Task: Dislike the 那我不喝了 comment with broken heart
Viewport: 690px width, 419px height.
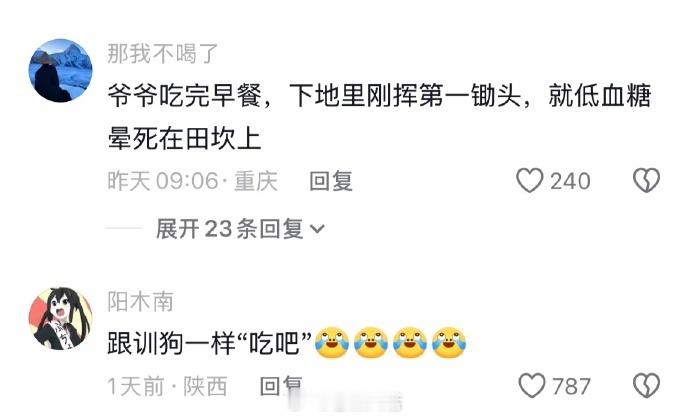Action: click(x=646, y=181)
